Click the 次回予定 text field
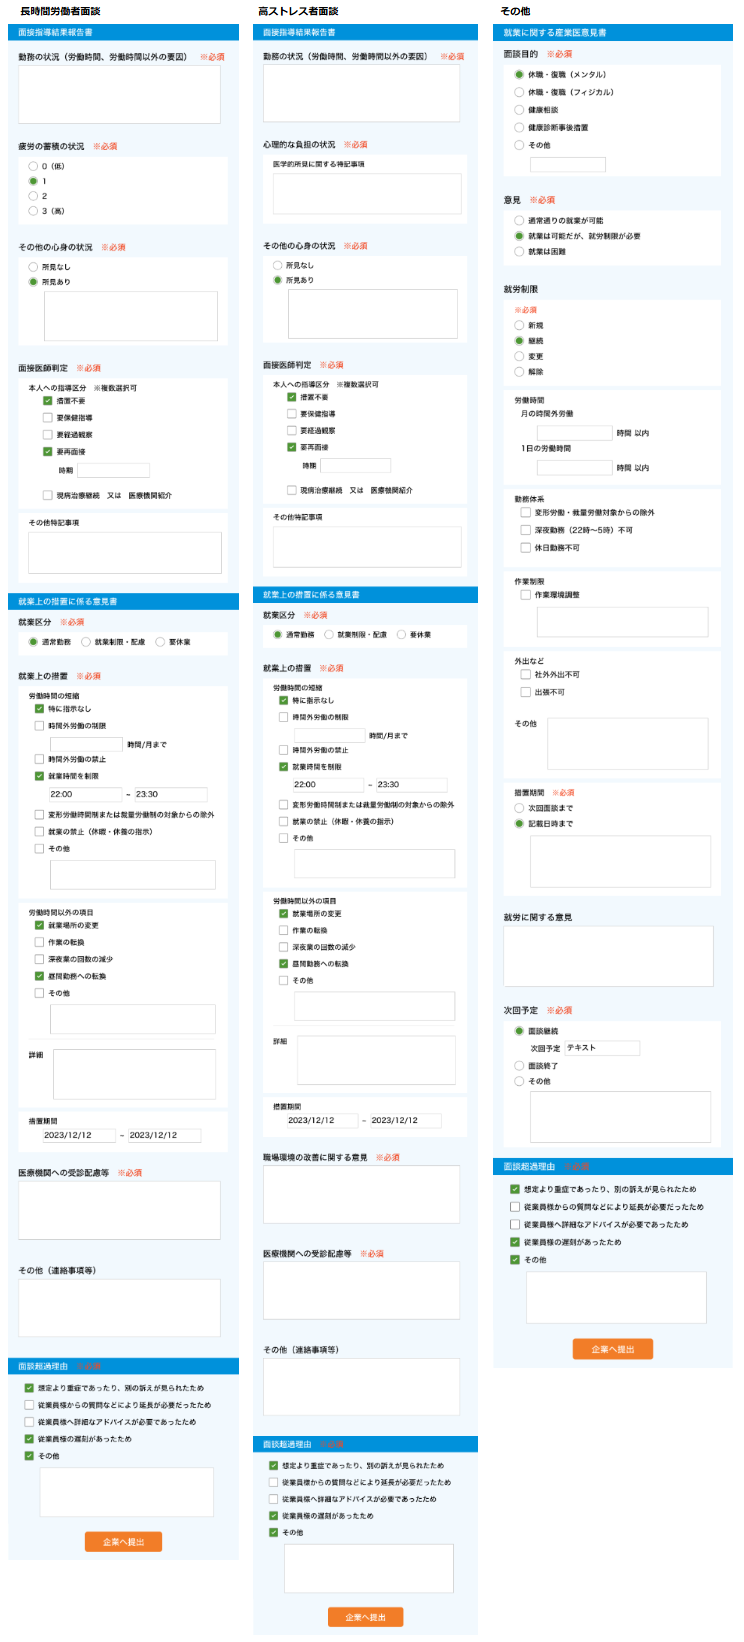The height and width of the screenshot is (1642, 744). (601, 1048)
